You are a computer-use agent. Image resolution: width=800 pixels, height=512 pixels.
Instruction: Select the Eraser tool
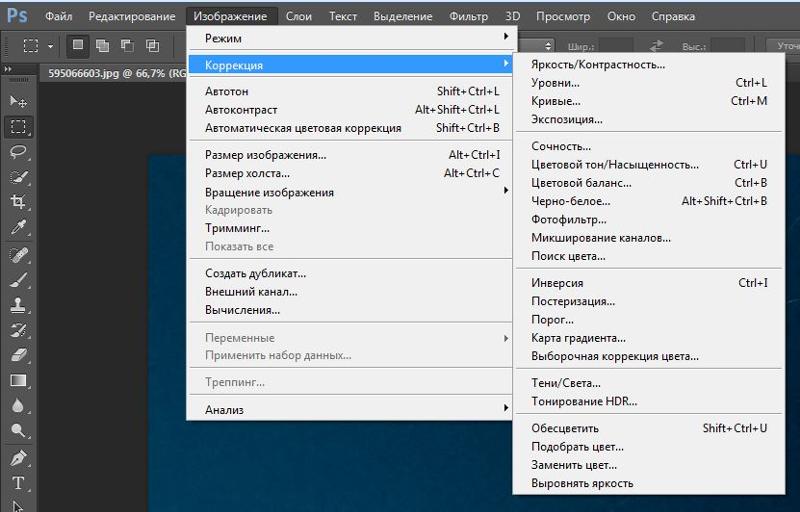[18, 355]
